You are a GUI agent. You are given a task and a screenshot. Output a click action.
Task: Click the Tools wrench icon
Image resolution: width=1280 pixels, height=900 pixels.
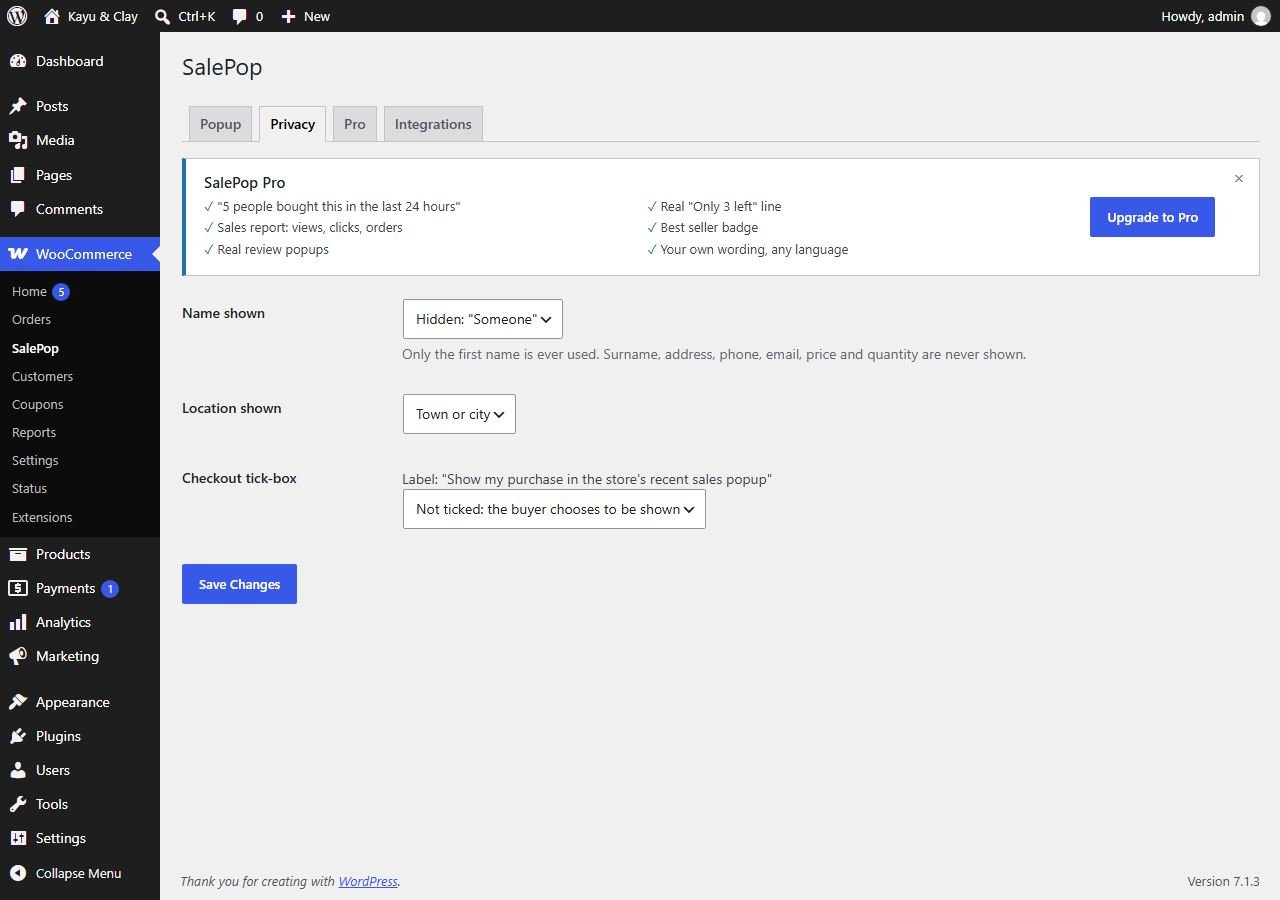click(18, 804)
